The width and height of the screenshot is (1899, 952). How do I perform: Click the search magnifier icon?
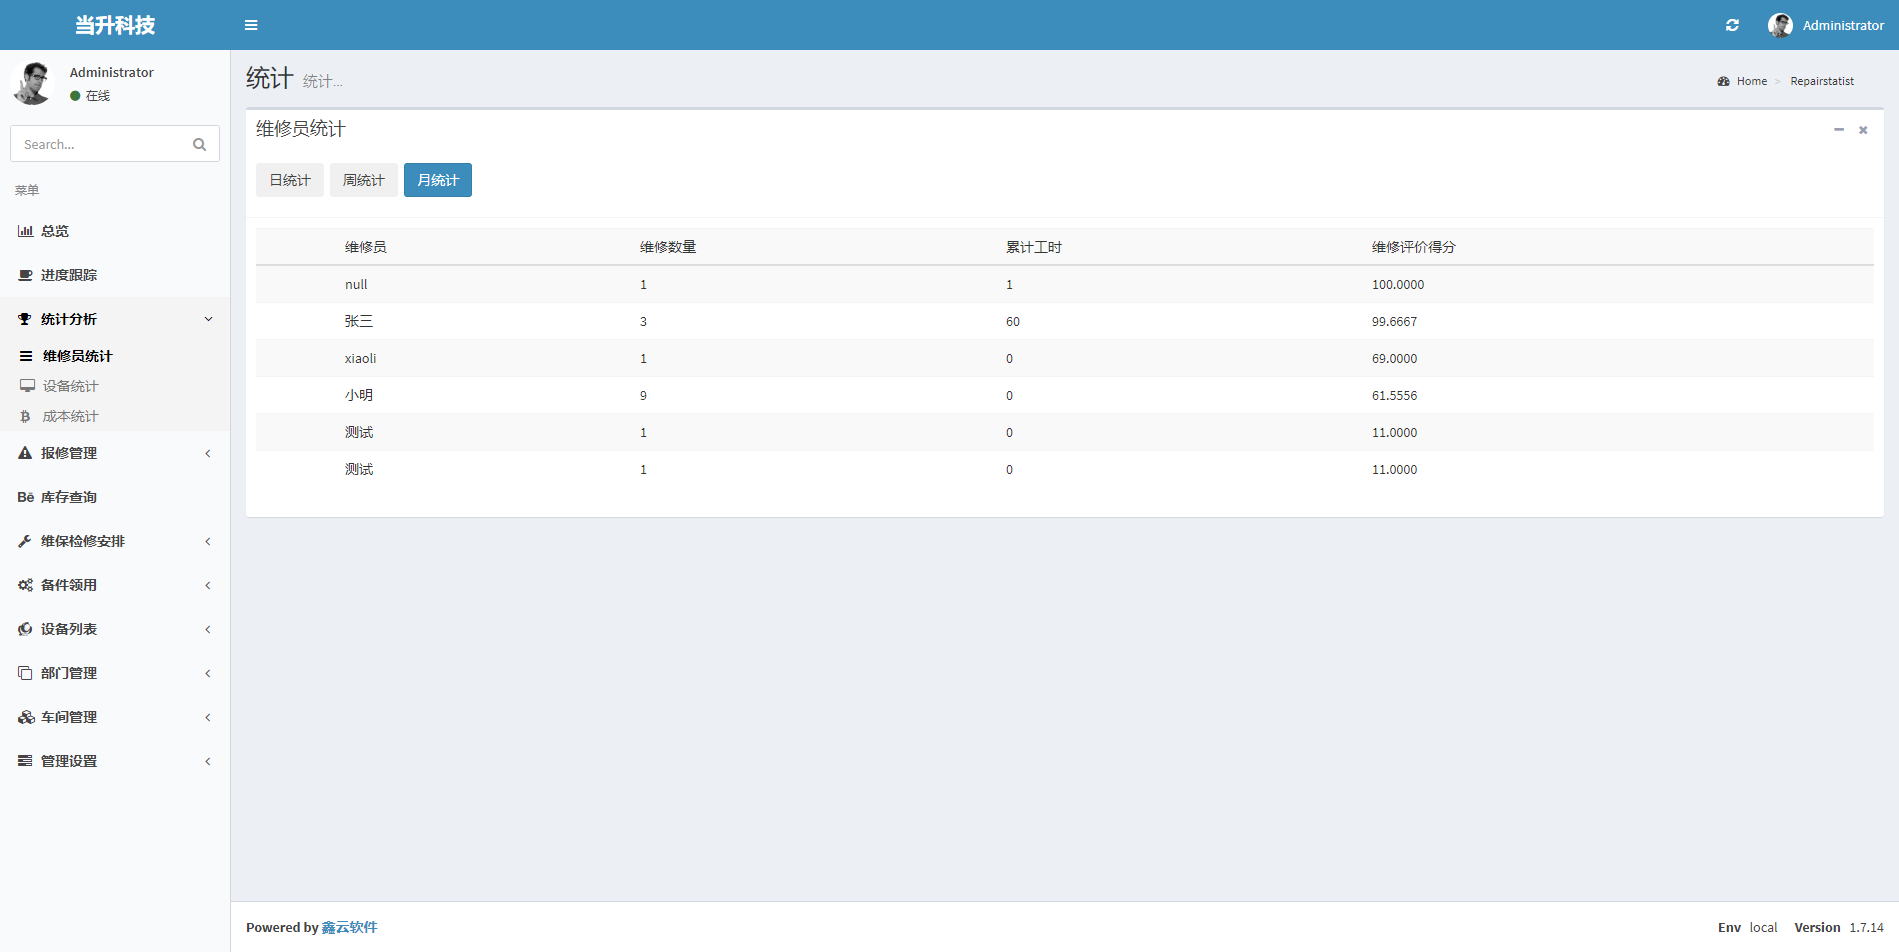click(199, 145)
